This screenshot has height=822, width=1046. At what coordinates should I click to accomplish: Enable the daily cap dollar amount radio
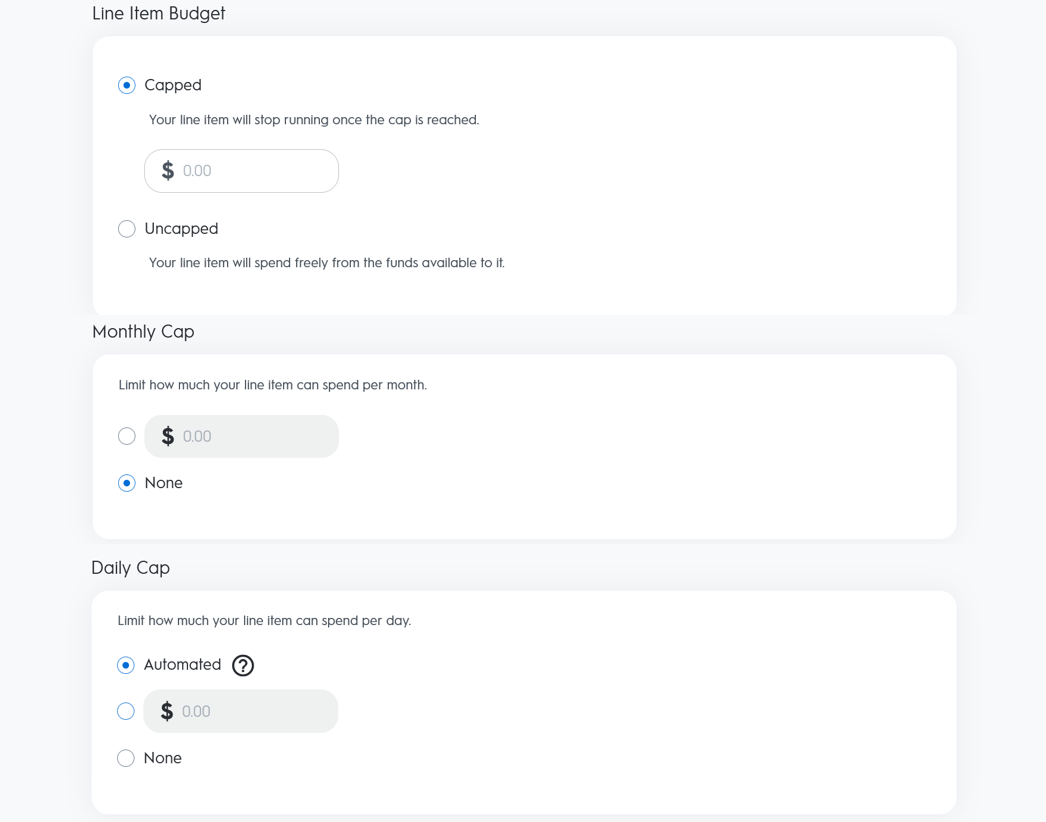(x=126, y=712)
